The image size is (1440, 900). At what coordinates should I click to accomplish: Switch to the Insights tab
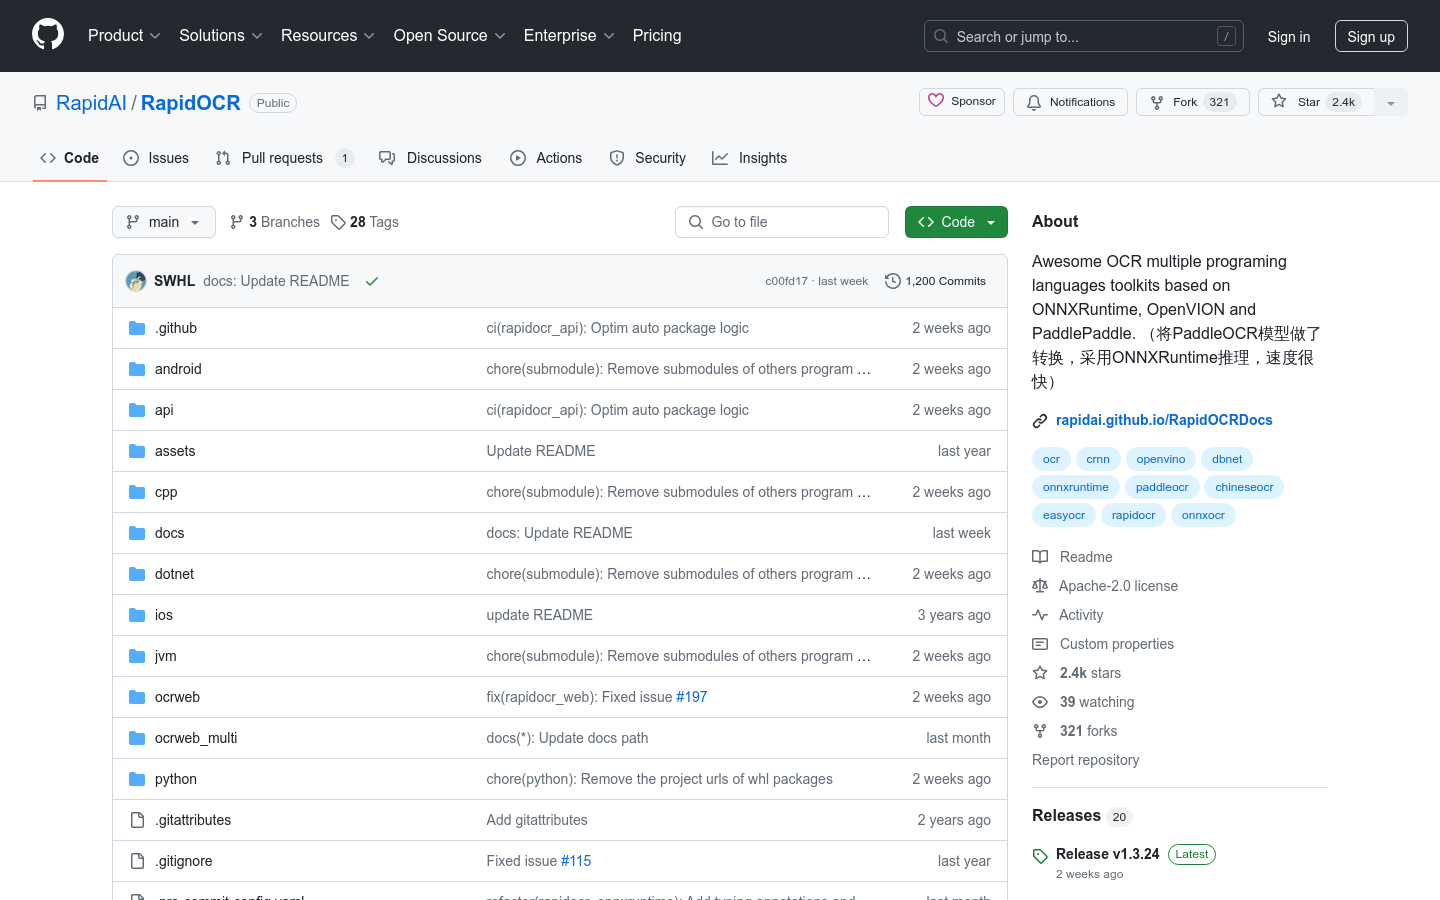pyautogui.click(x=750, y=158)
